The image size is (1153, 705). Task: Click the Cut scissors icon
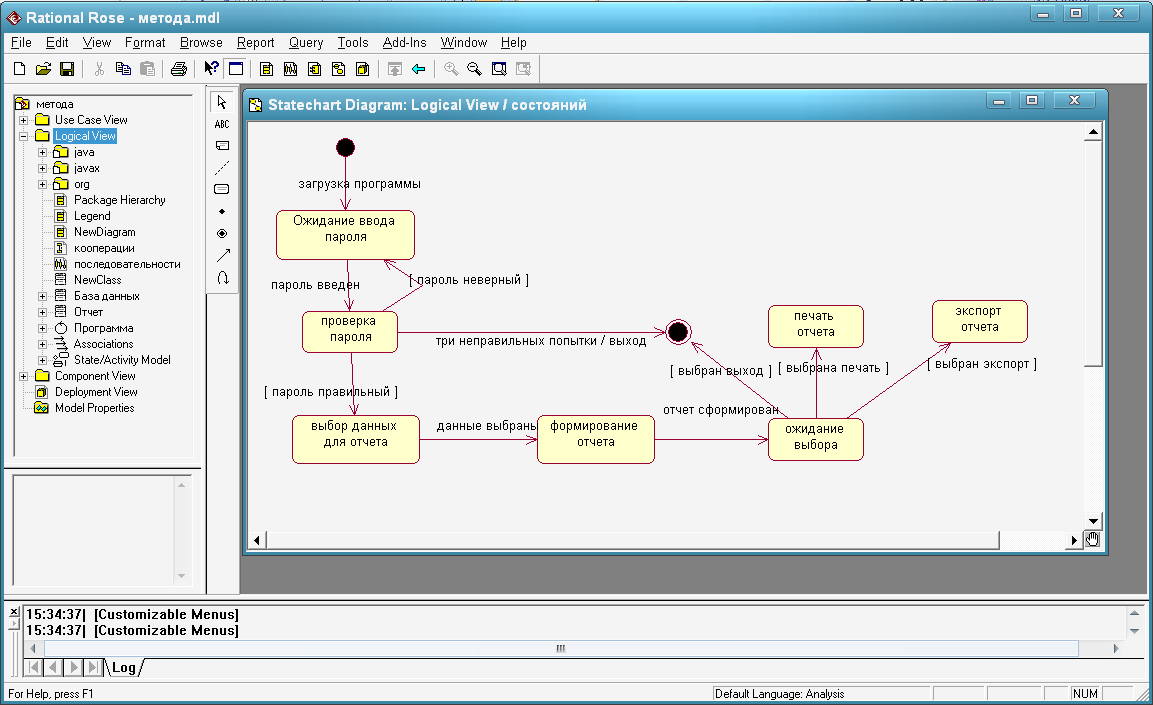click(x=99, y=69)
